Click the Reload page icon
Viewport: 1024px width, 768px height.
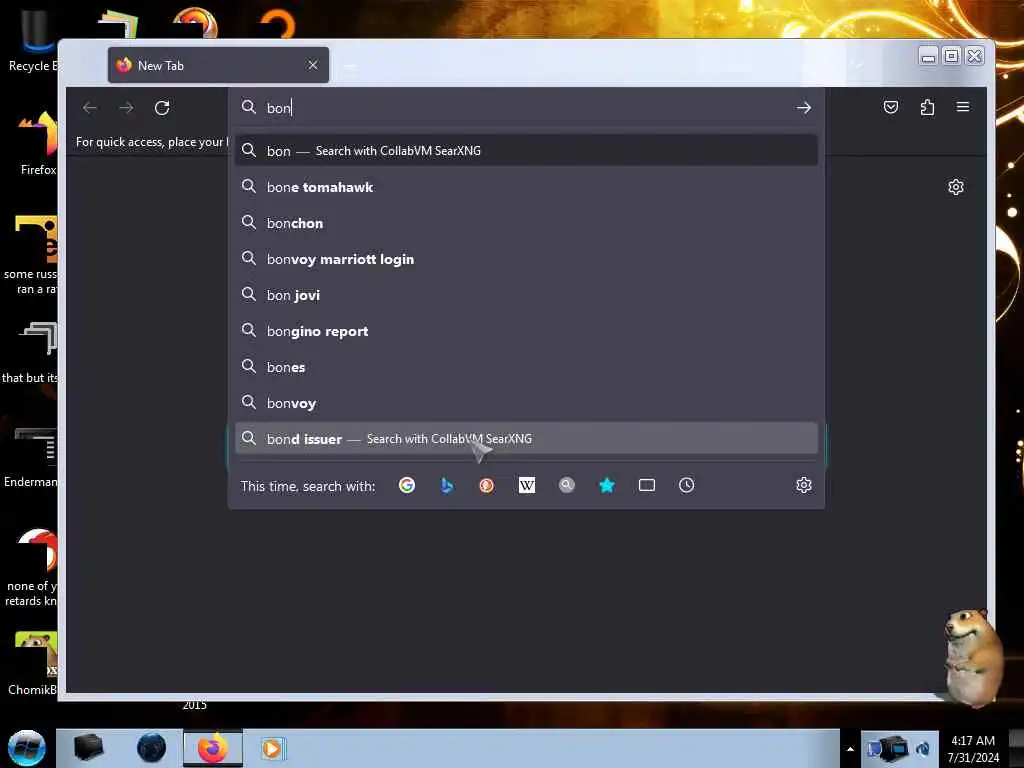[162, 108]
